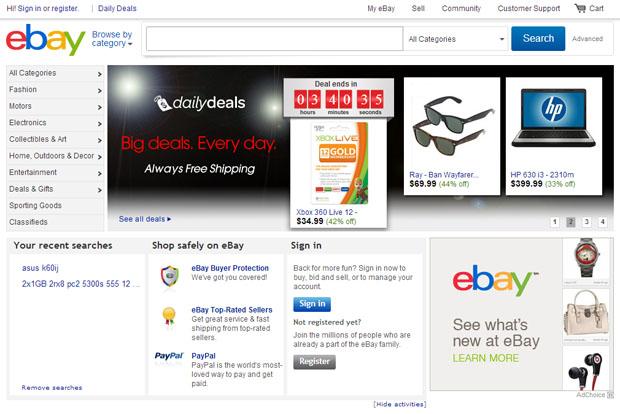Click the Top-Rated Sellers ribbon badge icon
Image resolution: width=620 pixels, height=414 pixels.
(169, 317)
